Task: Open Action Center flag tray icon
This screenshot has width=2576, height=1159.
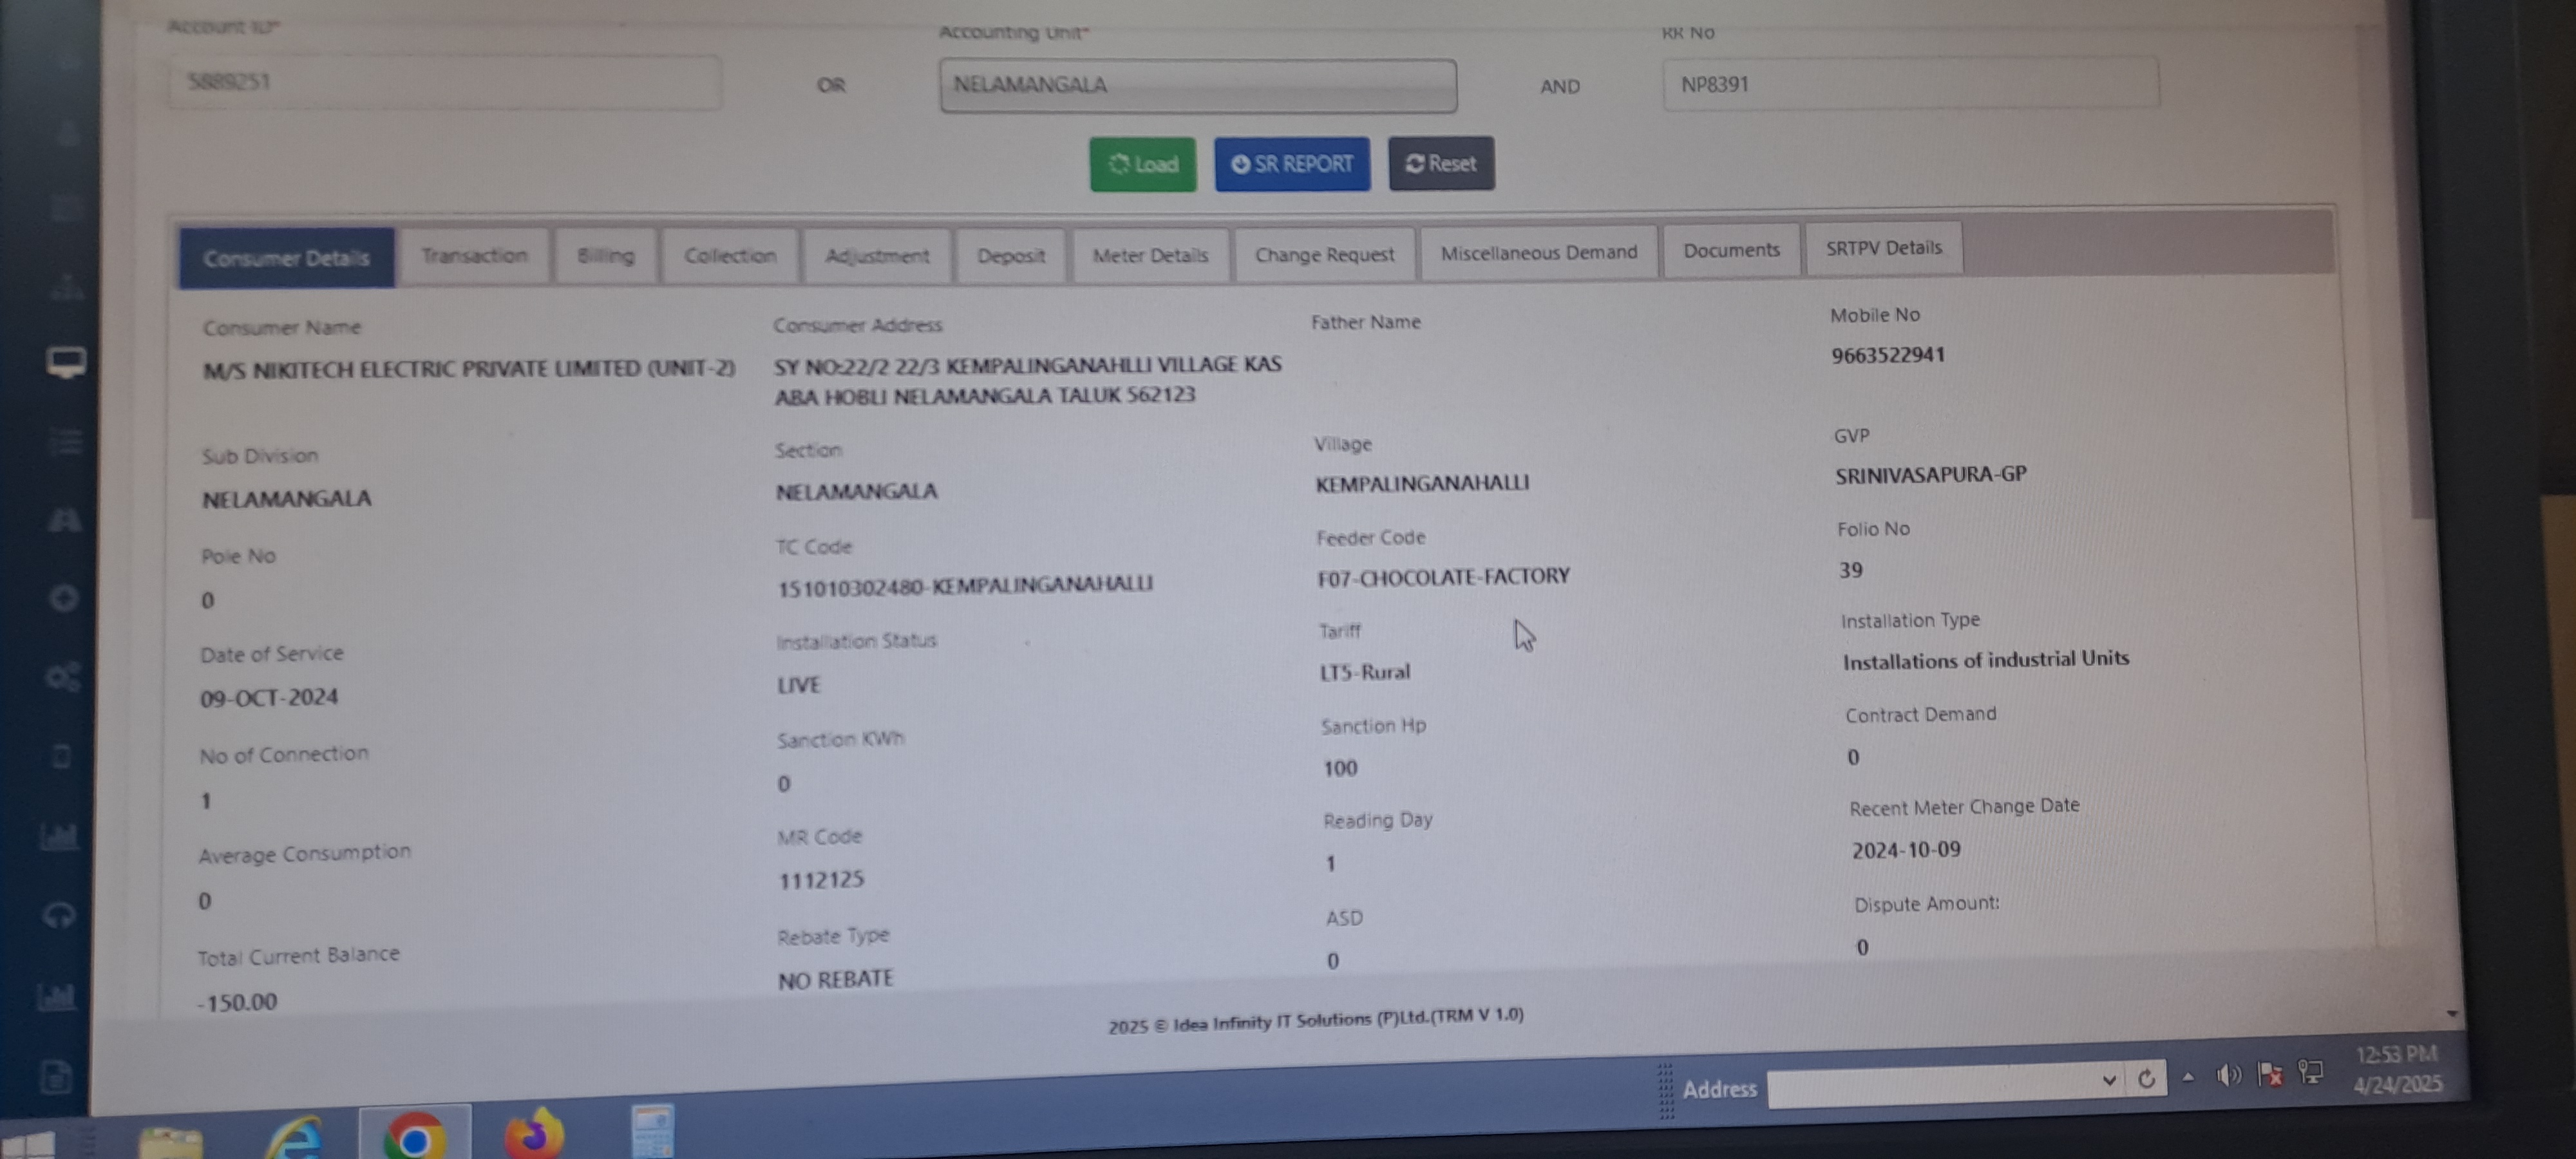Action: 2270,1074
